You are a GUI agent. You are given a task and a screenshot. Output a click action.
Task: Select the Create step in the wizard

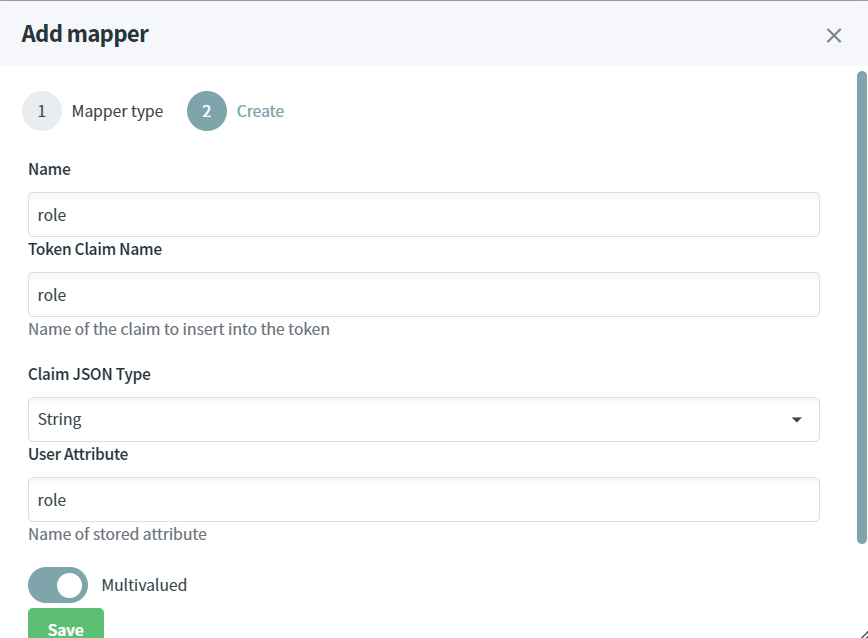tap(260, 111)
